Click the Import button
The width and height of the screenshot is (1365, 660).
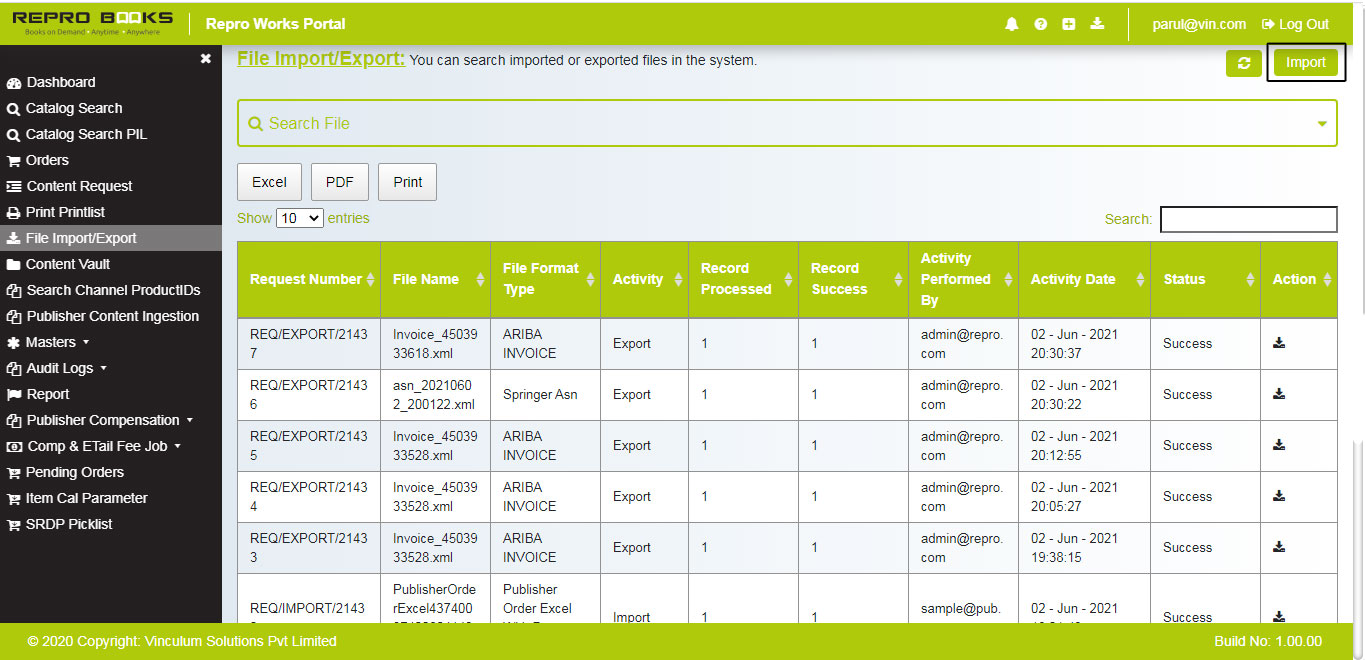(x=1306, y=62)
